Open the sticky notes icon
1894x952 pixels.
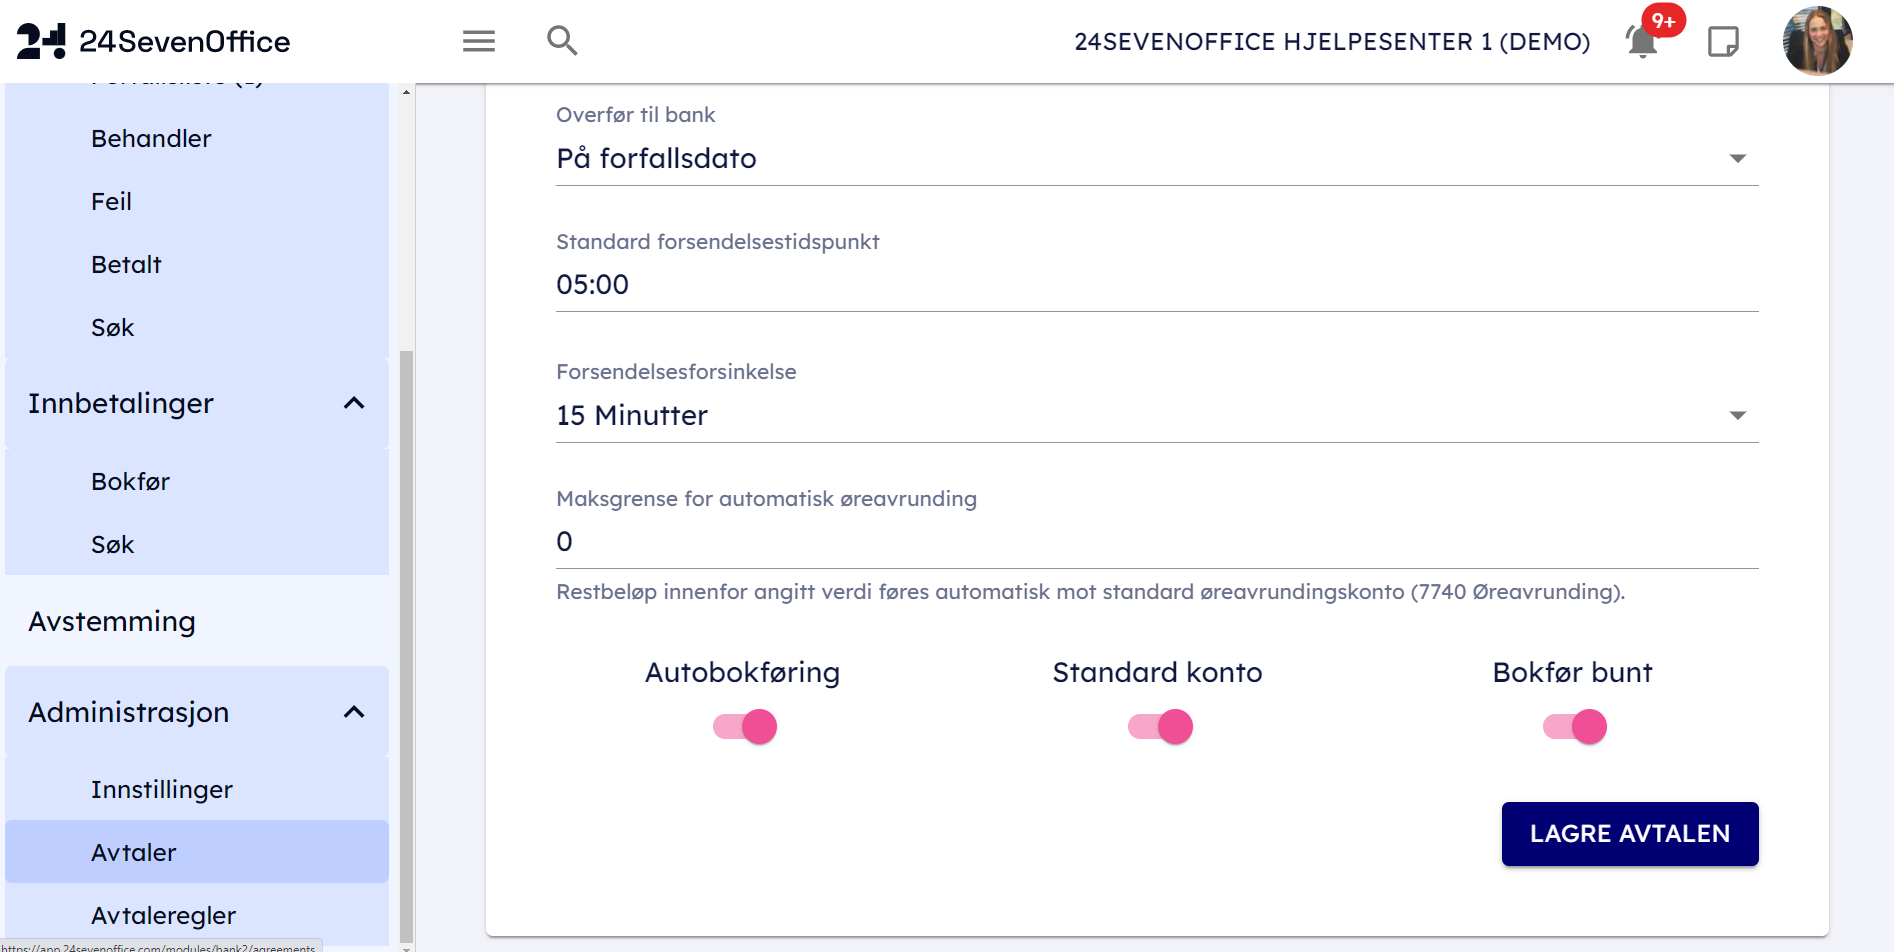point(1723,42)
